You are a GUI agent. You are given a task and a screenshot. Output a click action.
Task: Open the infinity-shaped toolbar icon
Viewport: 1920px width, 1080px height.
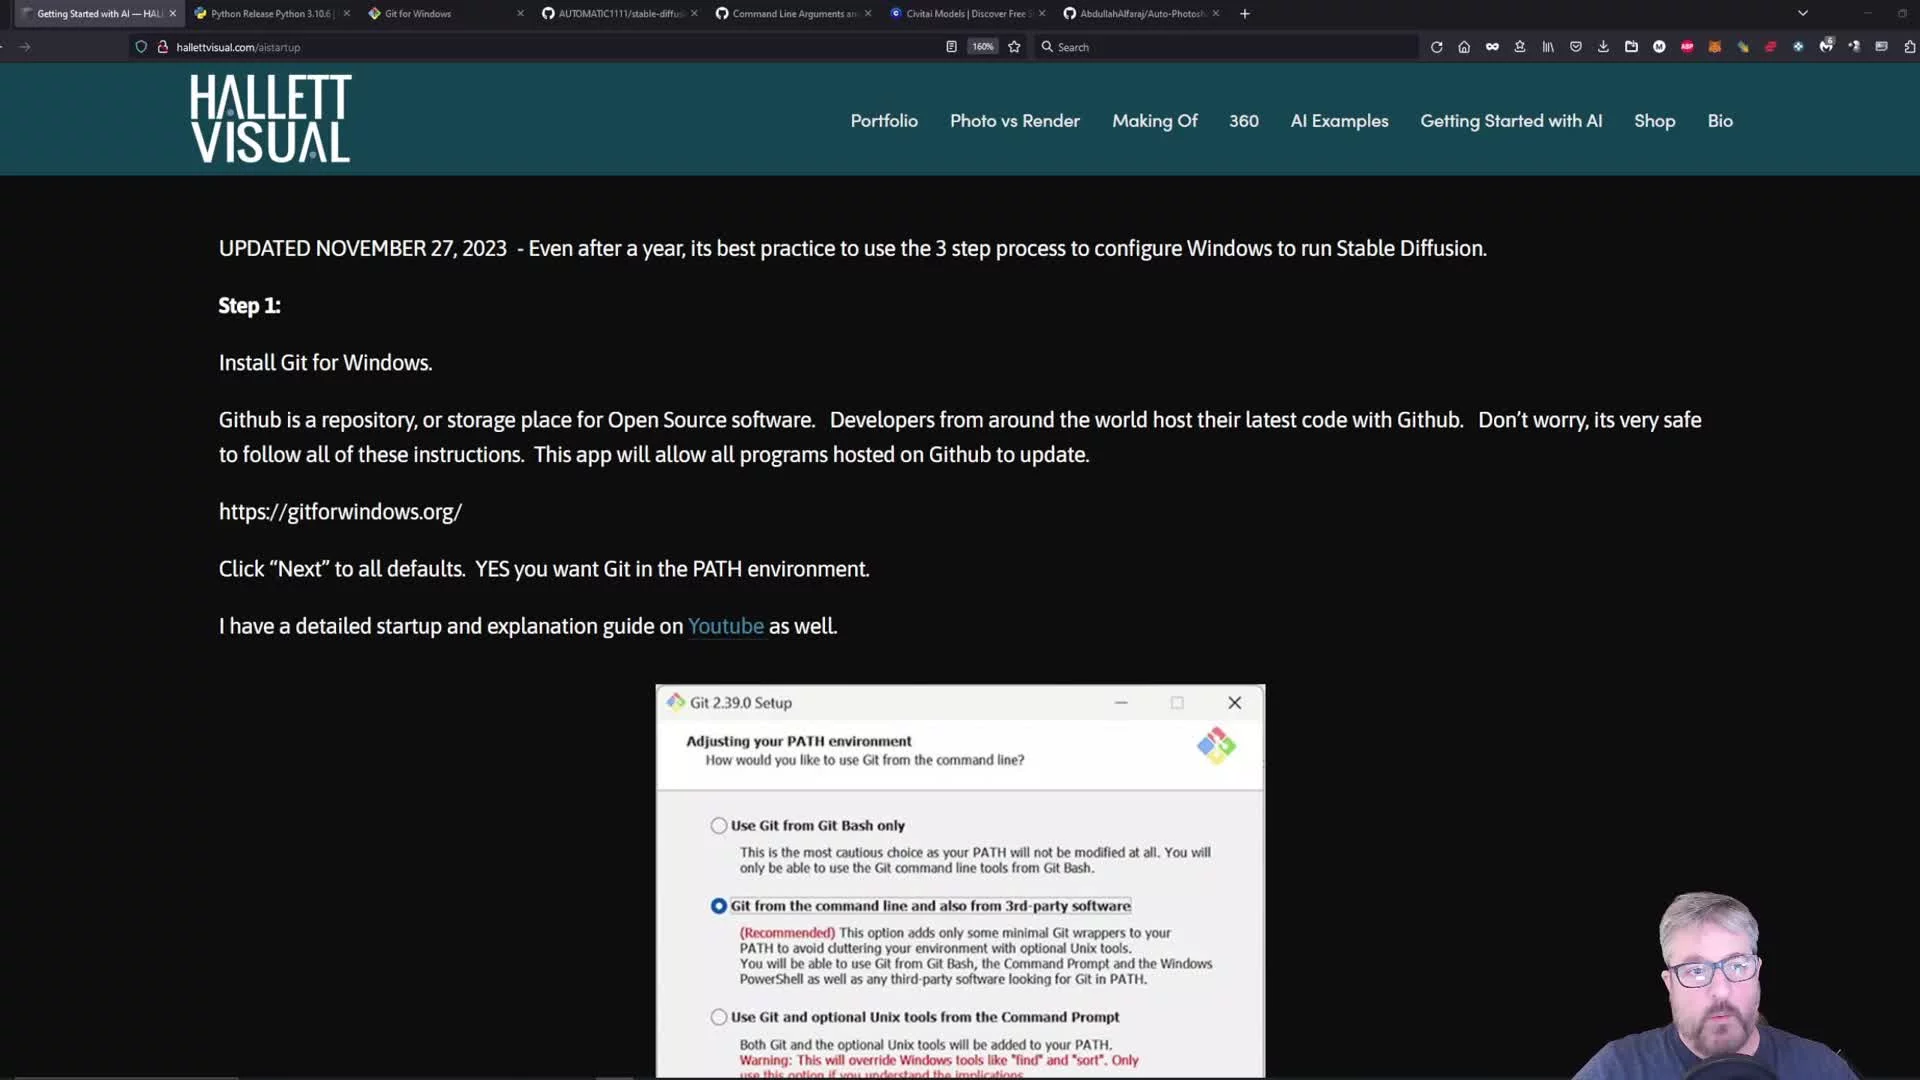tap(1492, 47)
